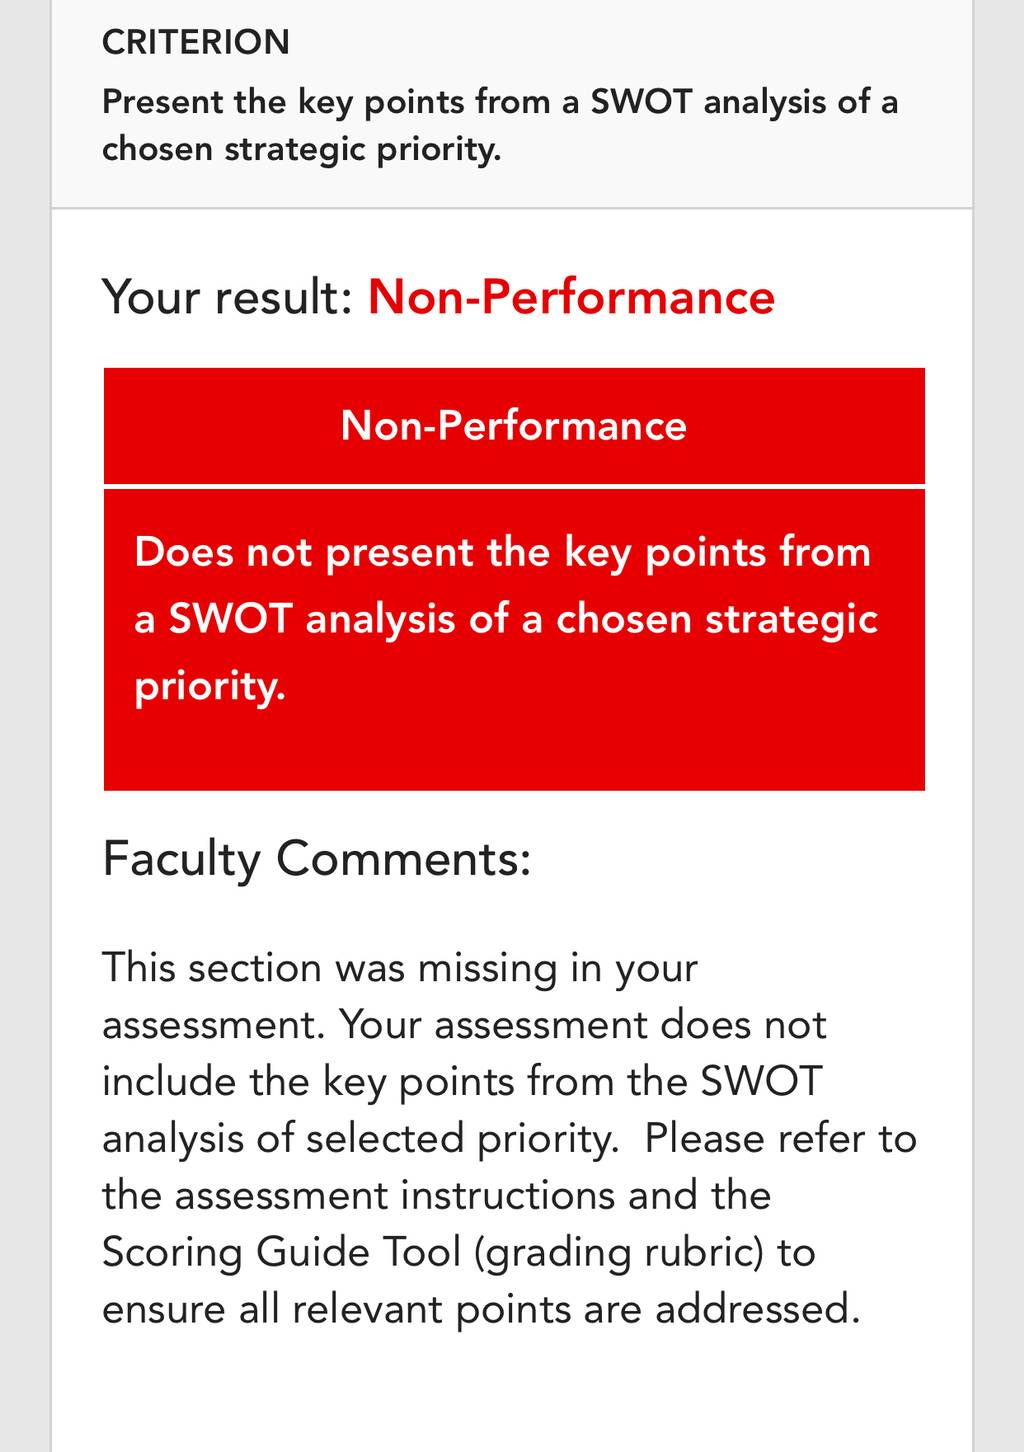Click the word 'priority.' inside red box

210,686
